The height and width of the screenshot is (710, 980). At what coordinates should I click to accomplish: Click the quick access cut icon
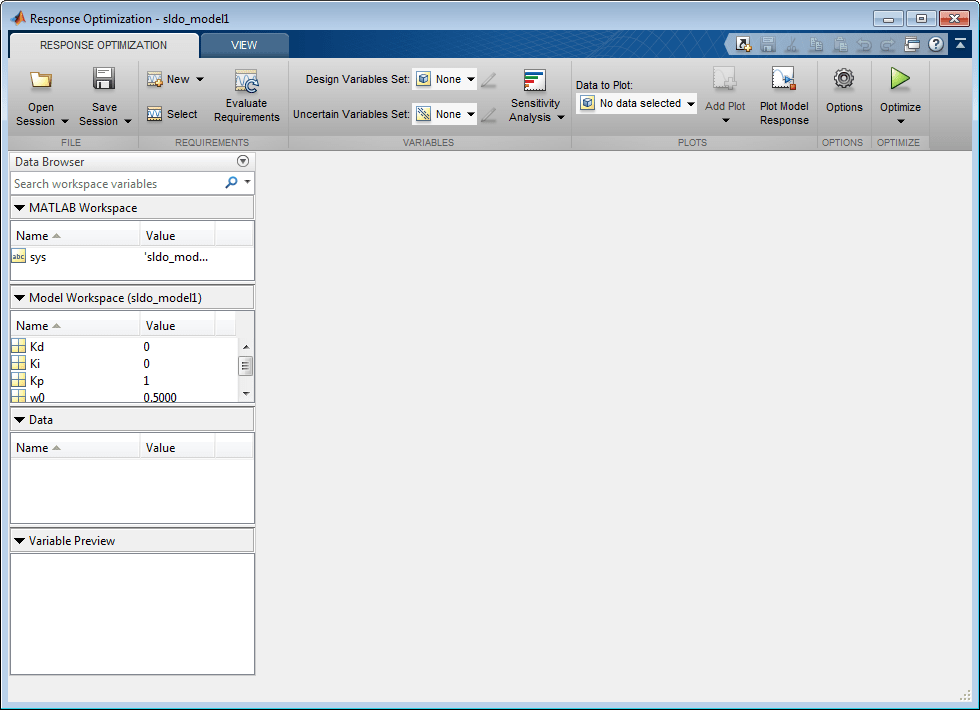tap(791, 44)
